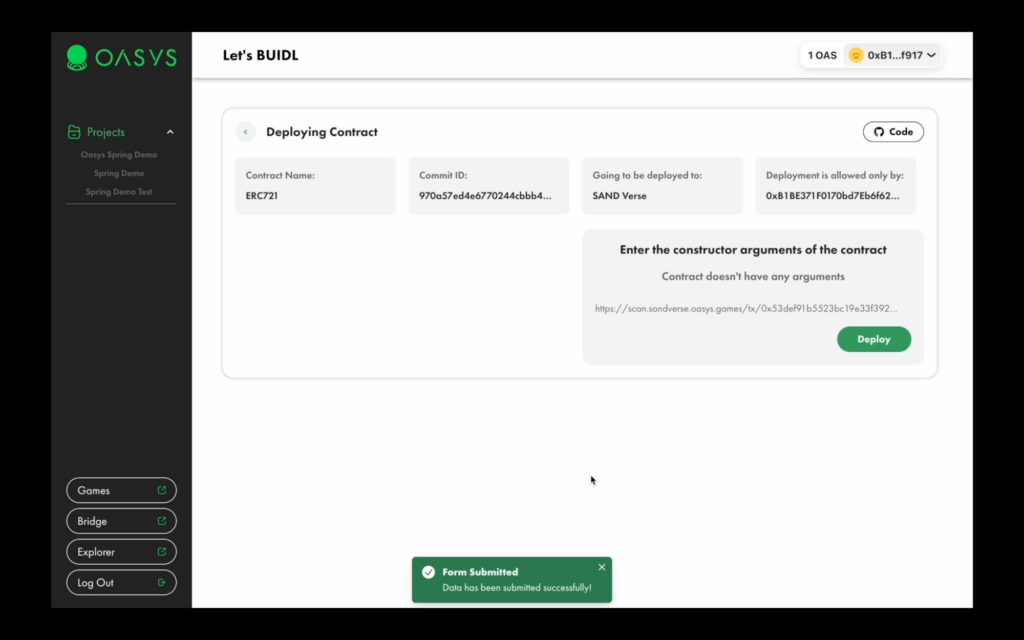
Task: Open the 0xB1...f917 wallet dropdown
Action: click(x=892, y=56)
